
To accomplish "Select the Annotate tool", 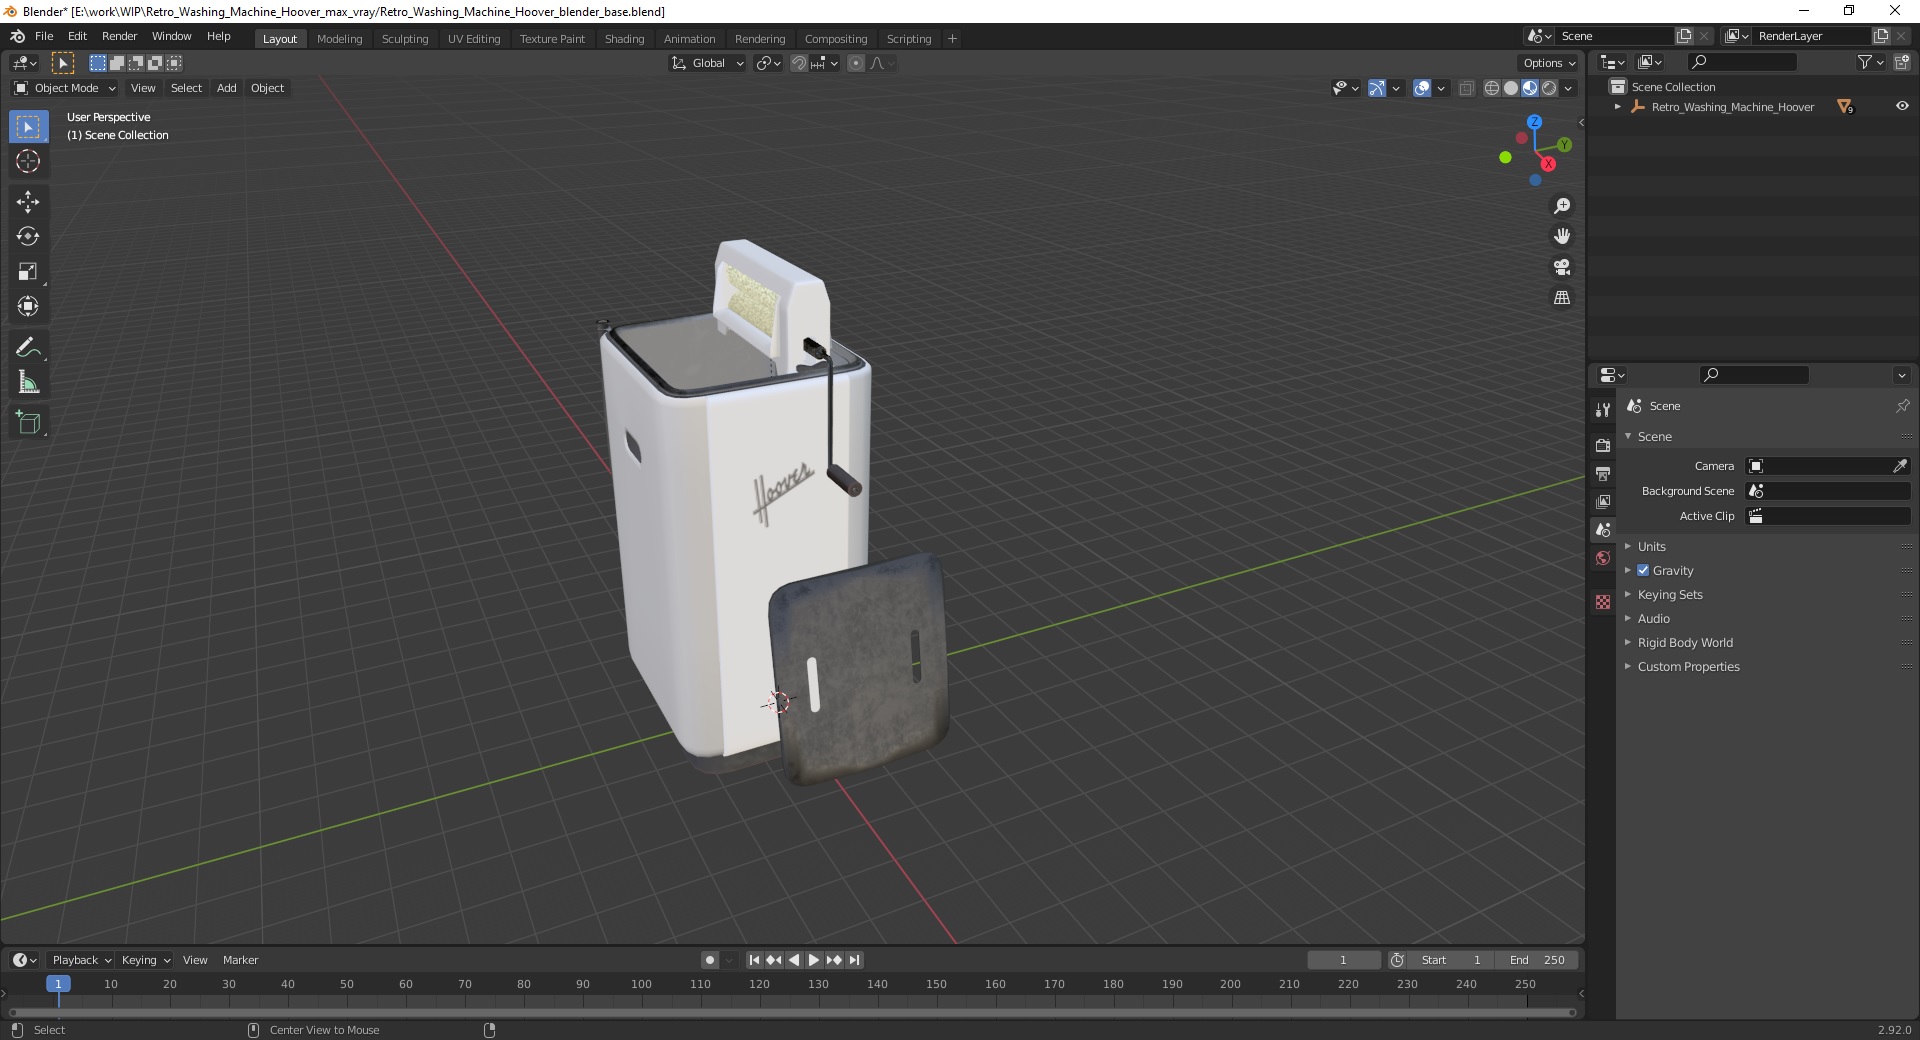I will click(x=28, y=348).
